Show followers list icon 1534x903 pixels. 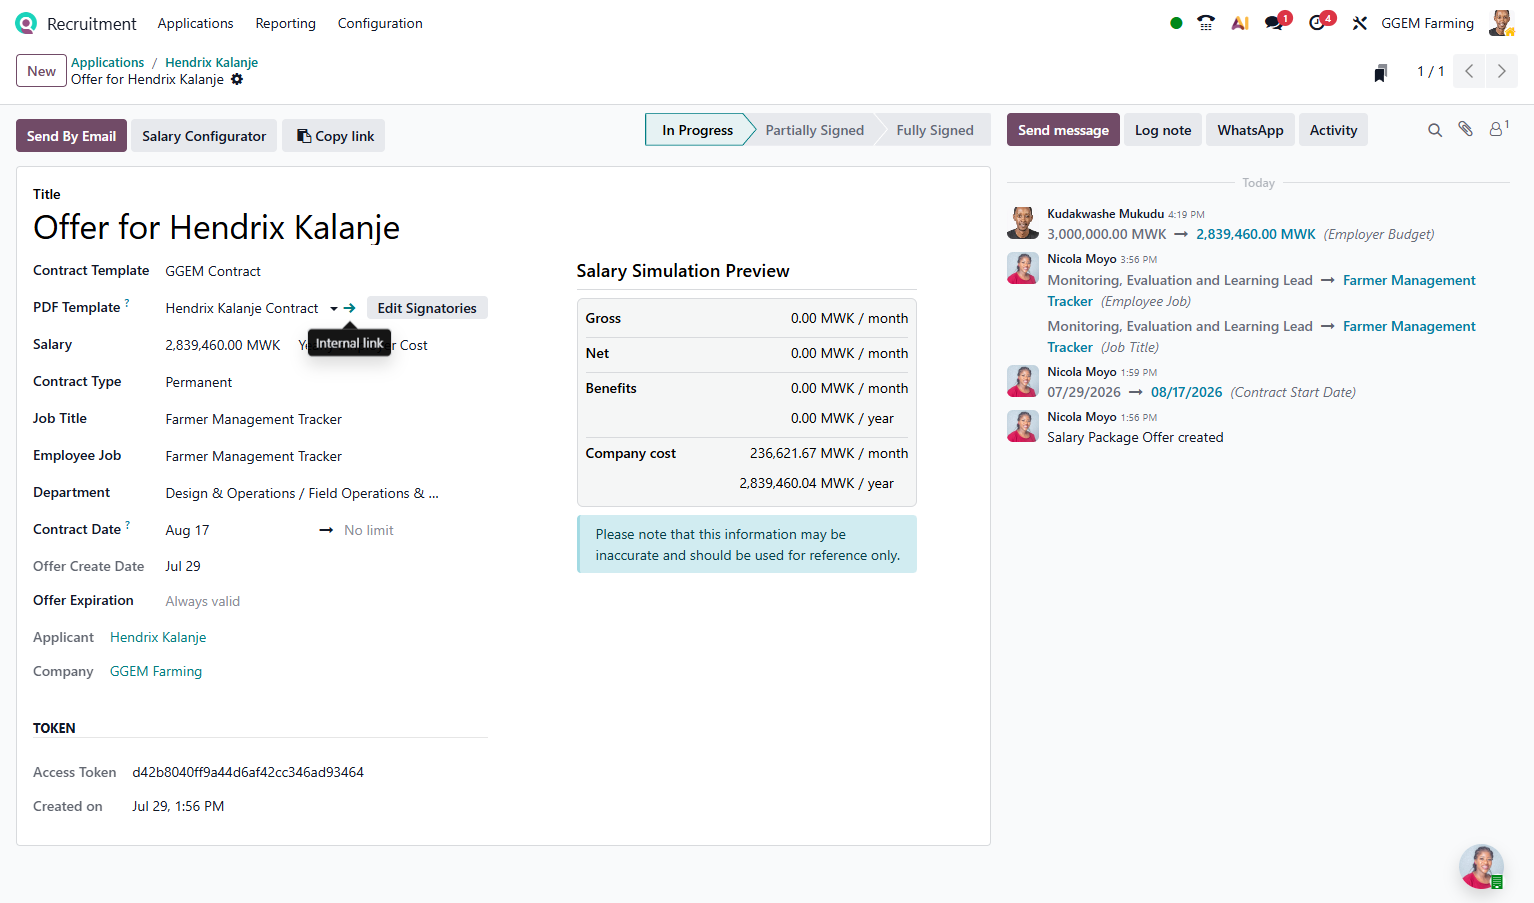pos(1498,129)
